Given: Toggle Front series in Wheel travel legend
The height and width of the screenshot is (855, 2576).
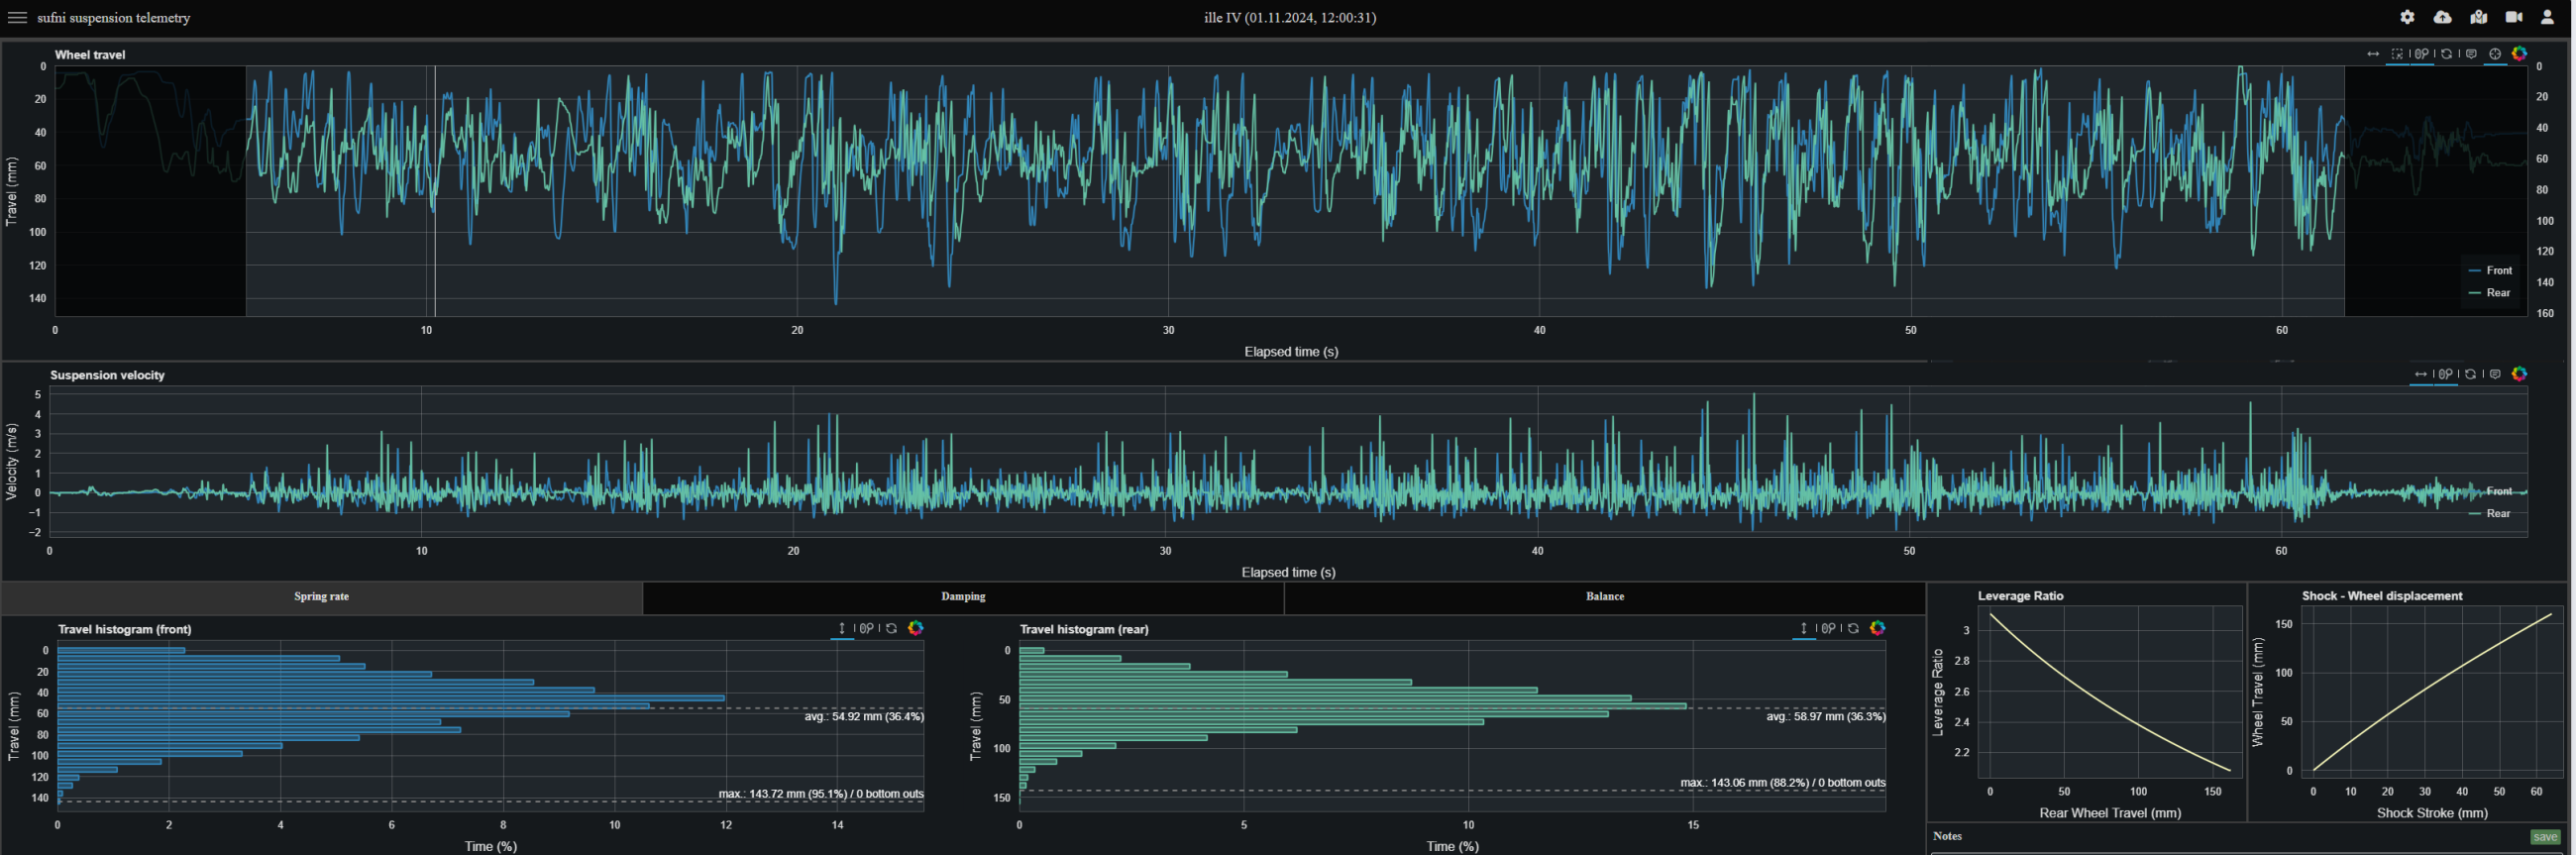Looking at the screenshot, I should tap(2490, 270).
